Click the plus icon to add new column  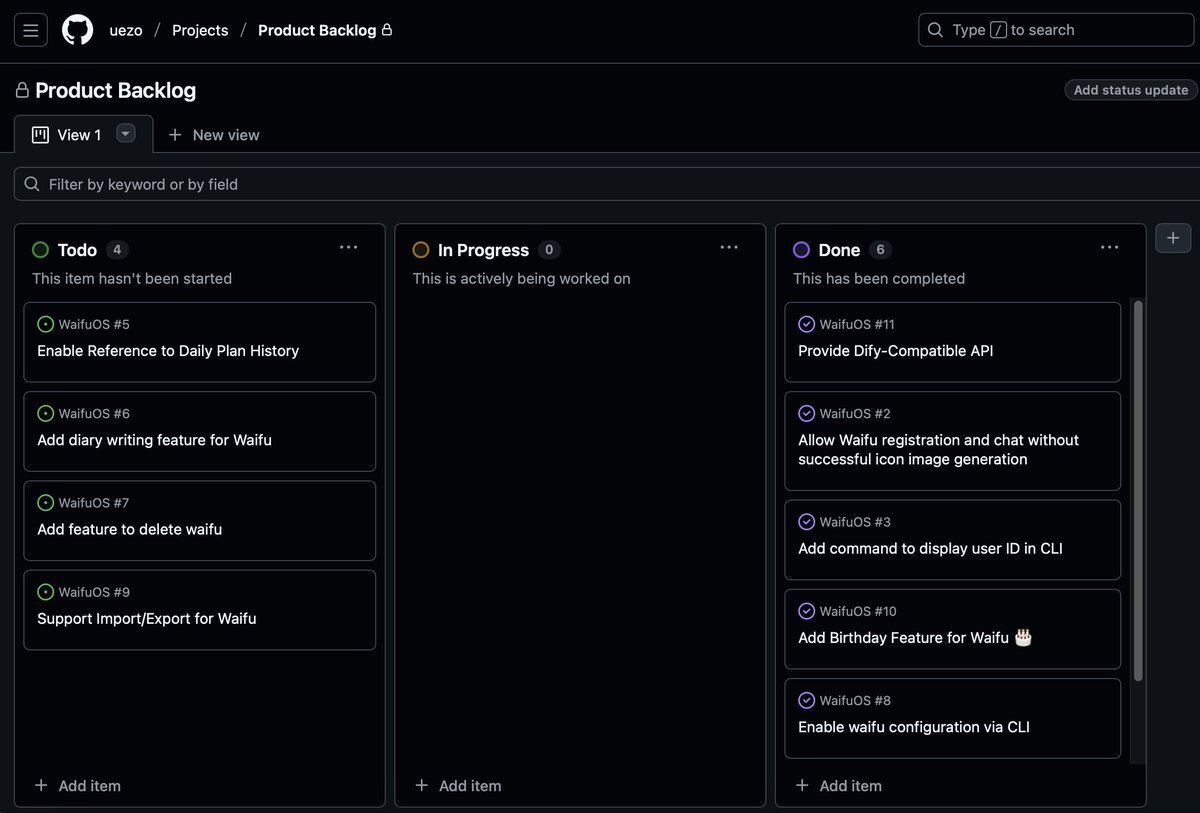pos(1173,238)
